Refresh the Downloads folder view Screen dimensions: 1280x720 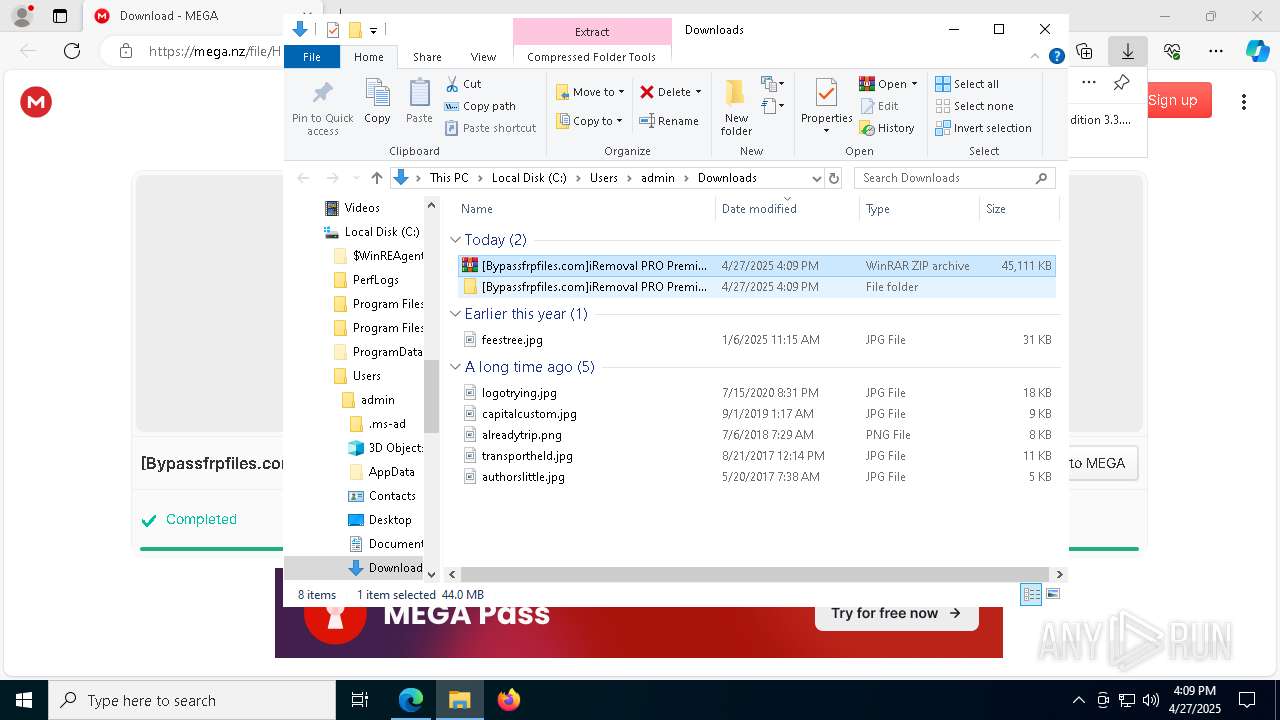834,178
